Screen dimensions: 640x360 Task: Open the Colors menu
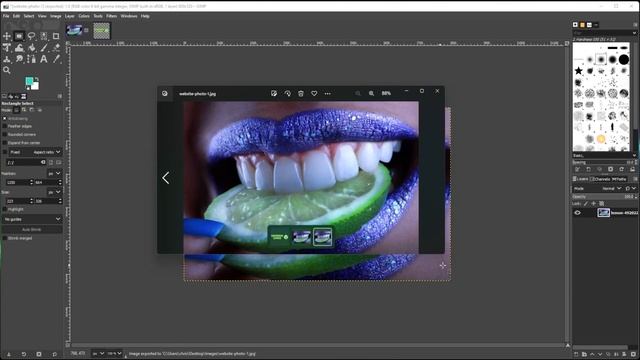(x=84, y=16)
